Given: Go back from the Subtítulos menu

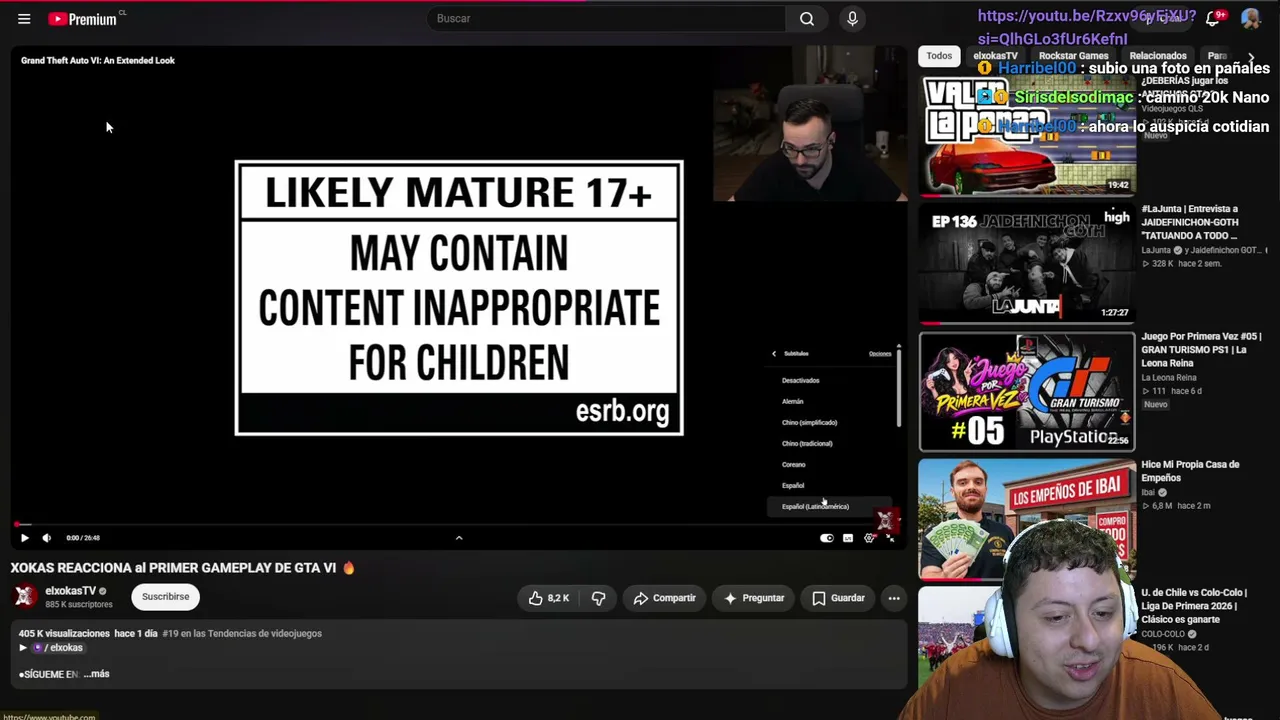Looking at the screenshot, I should click(774, 353).
